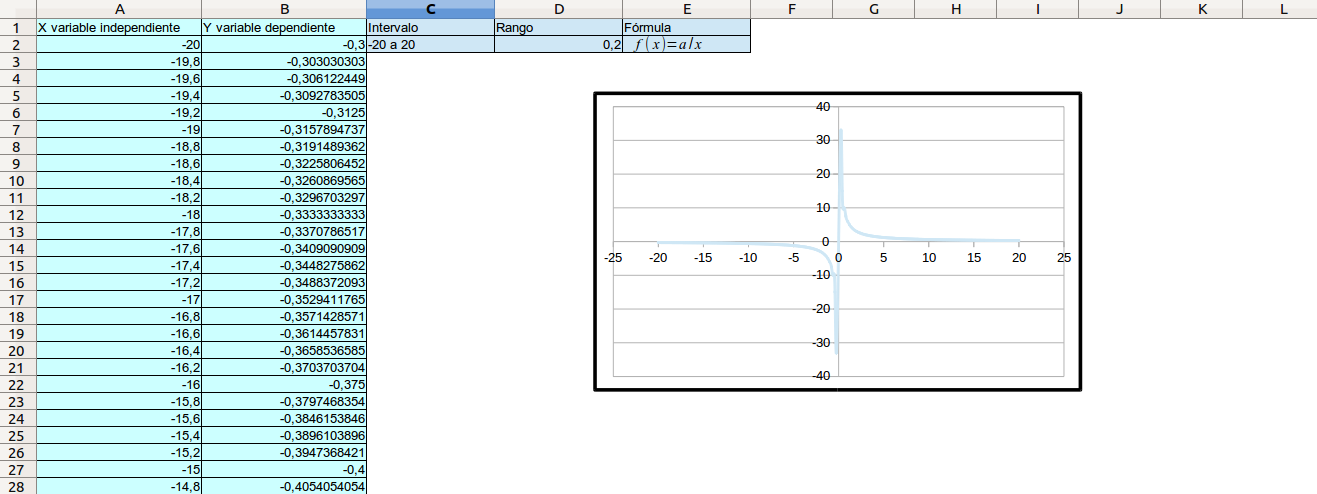Select column E header

point(686,9)
